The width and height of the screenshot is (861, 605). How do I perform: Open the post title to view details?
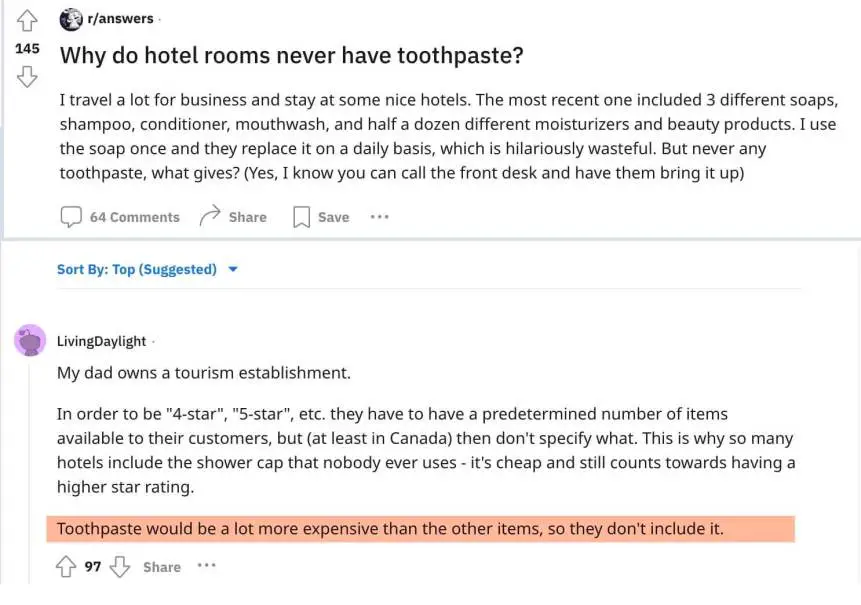[x=290, y=55]
